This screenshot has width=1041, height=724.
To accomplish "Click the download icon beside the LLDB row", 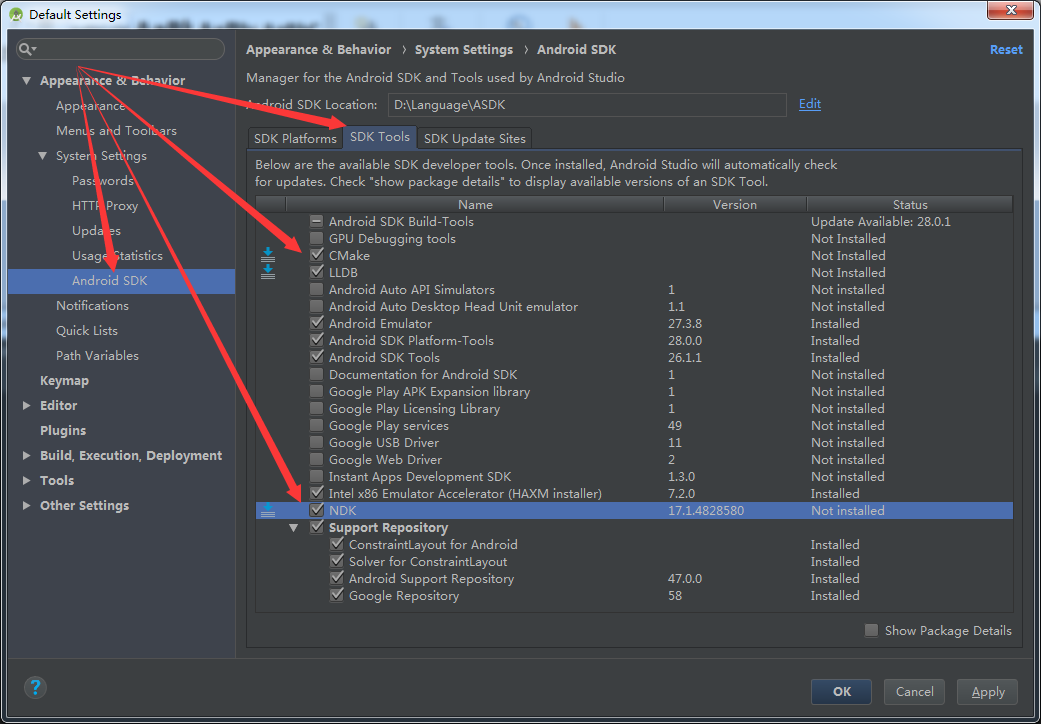I will point(268,272).
